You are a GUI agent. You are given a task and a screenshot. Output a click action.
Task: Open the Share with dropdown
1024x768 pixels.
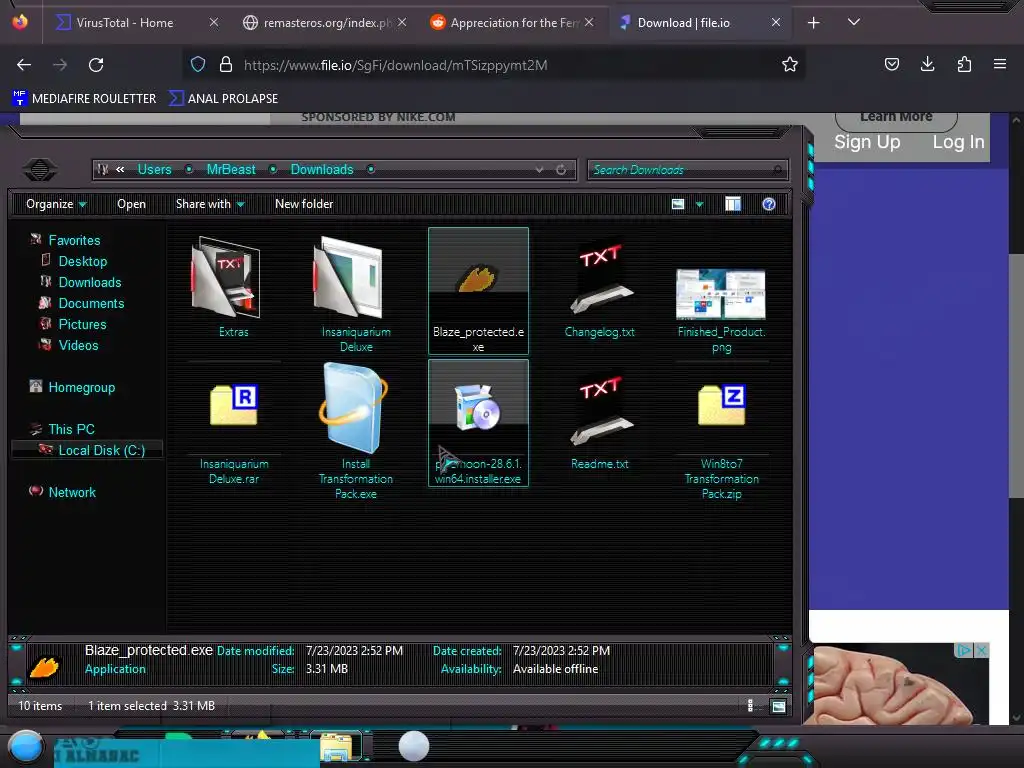click(210, 204)
